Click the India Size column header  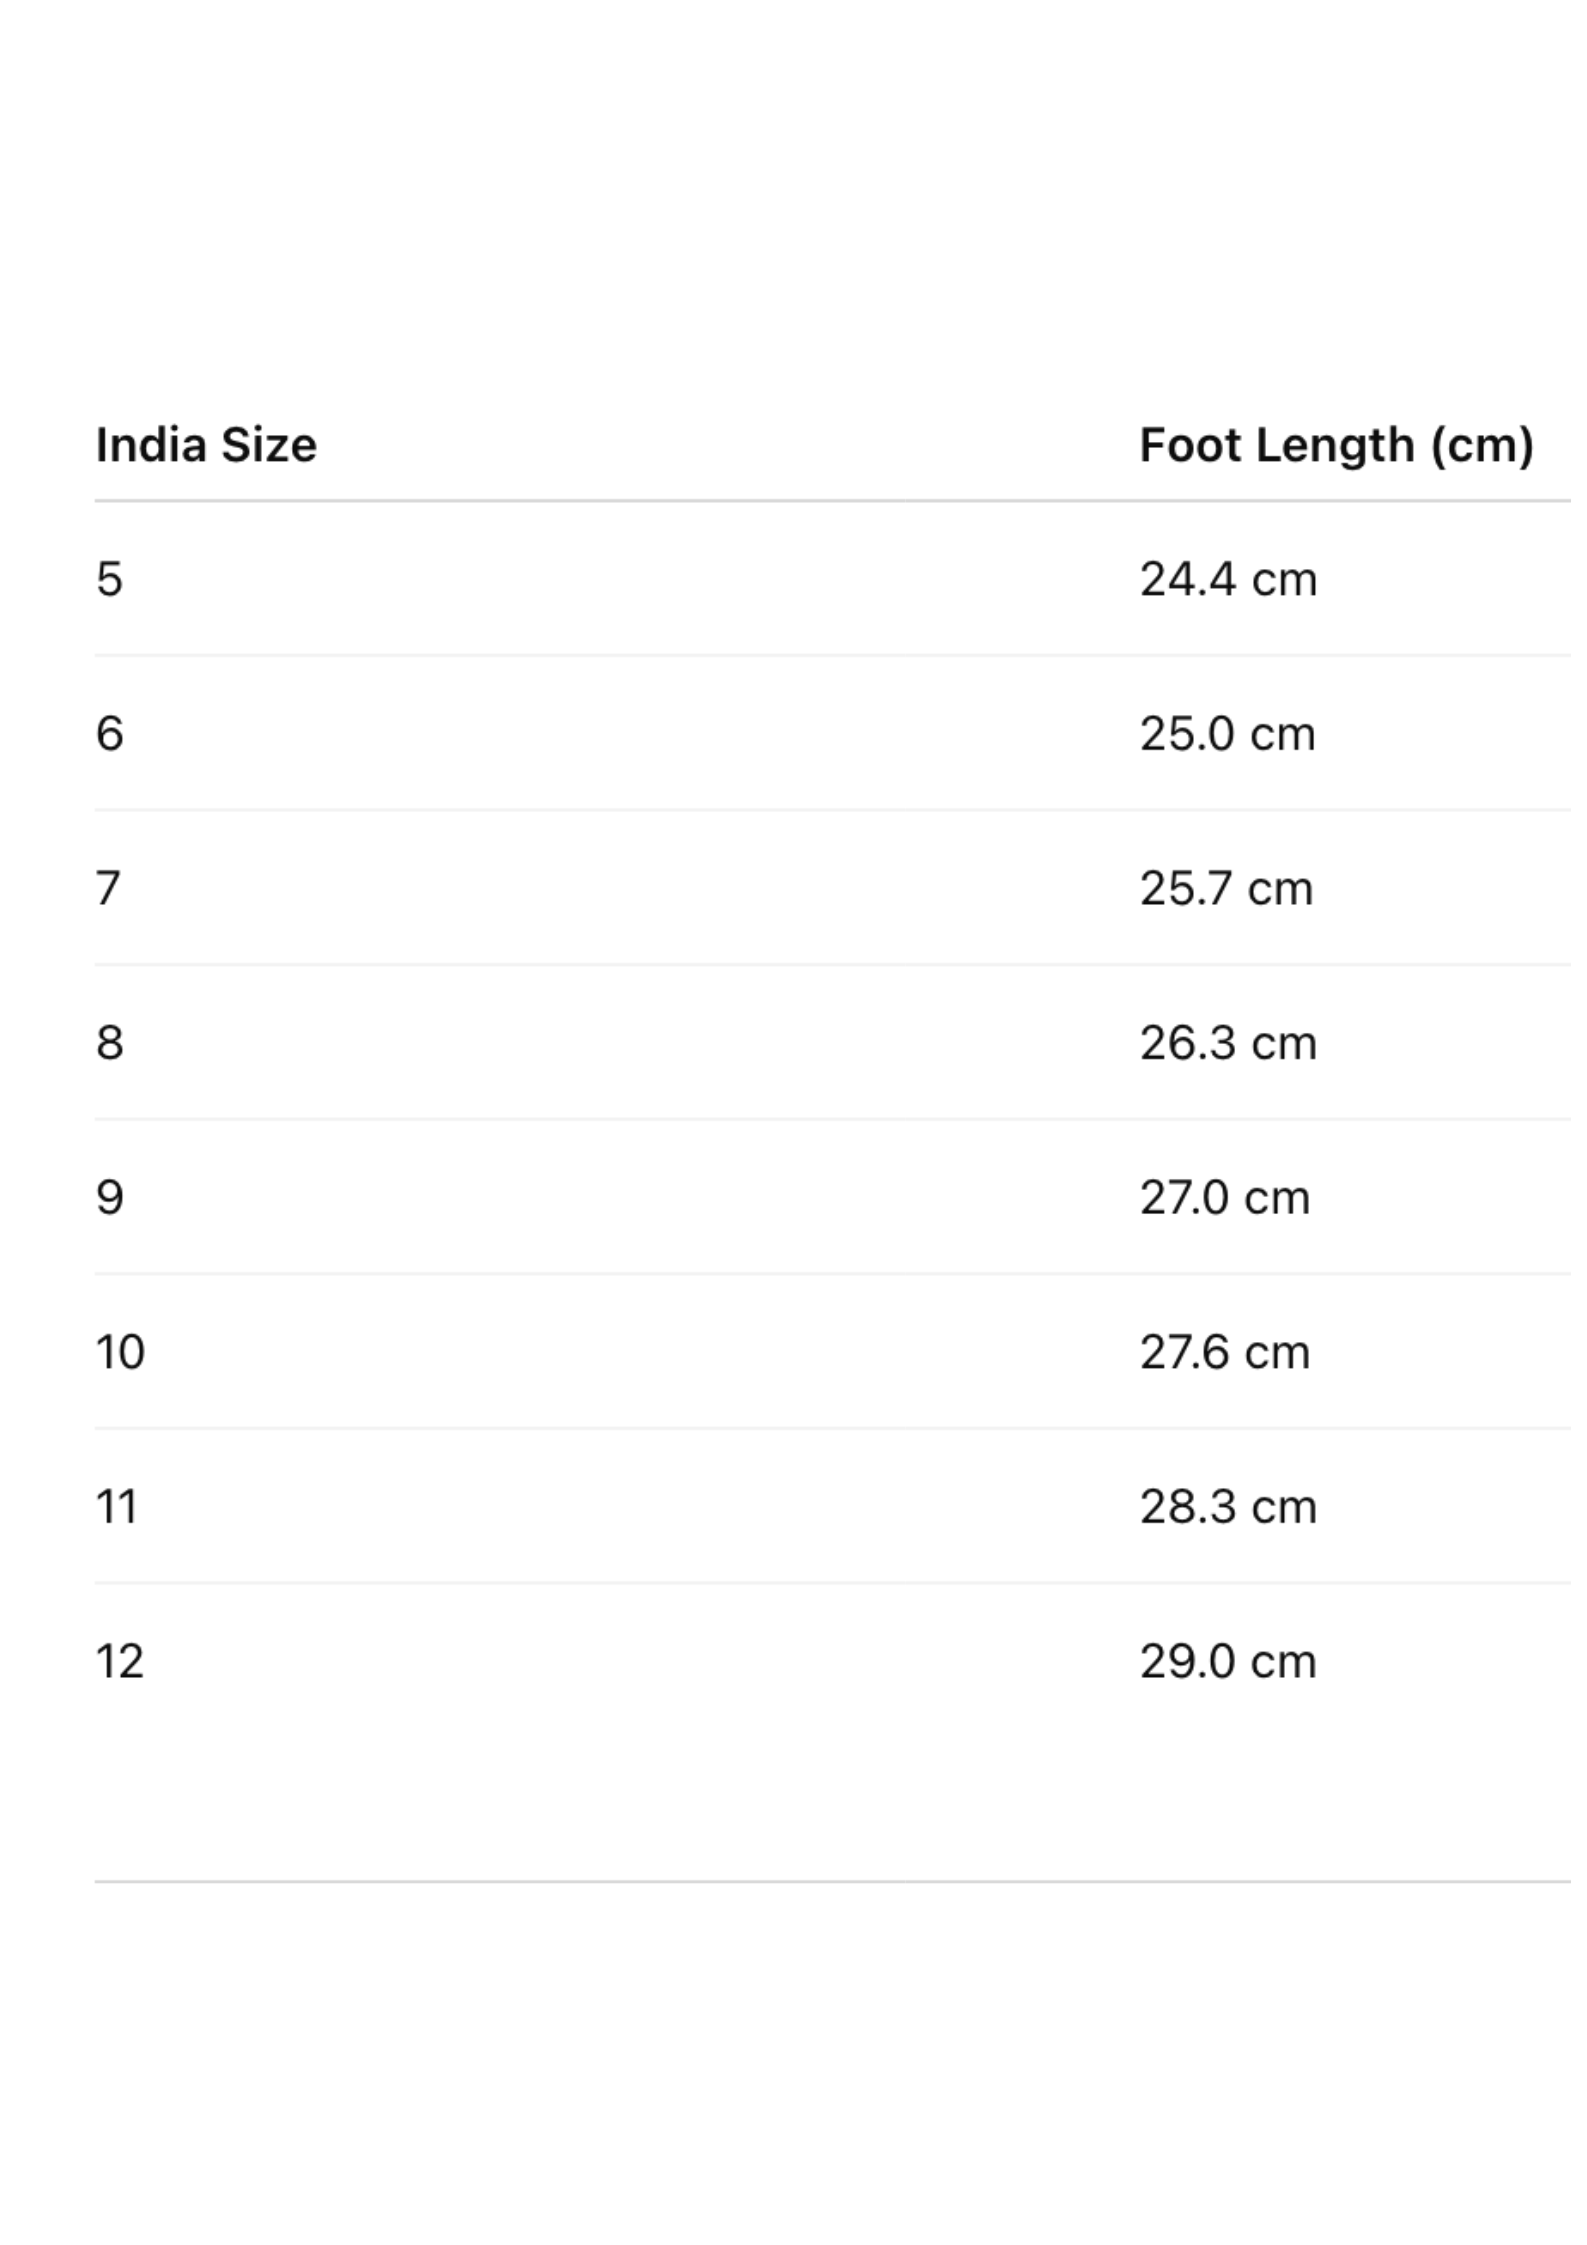point(206,445)
